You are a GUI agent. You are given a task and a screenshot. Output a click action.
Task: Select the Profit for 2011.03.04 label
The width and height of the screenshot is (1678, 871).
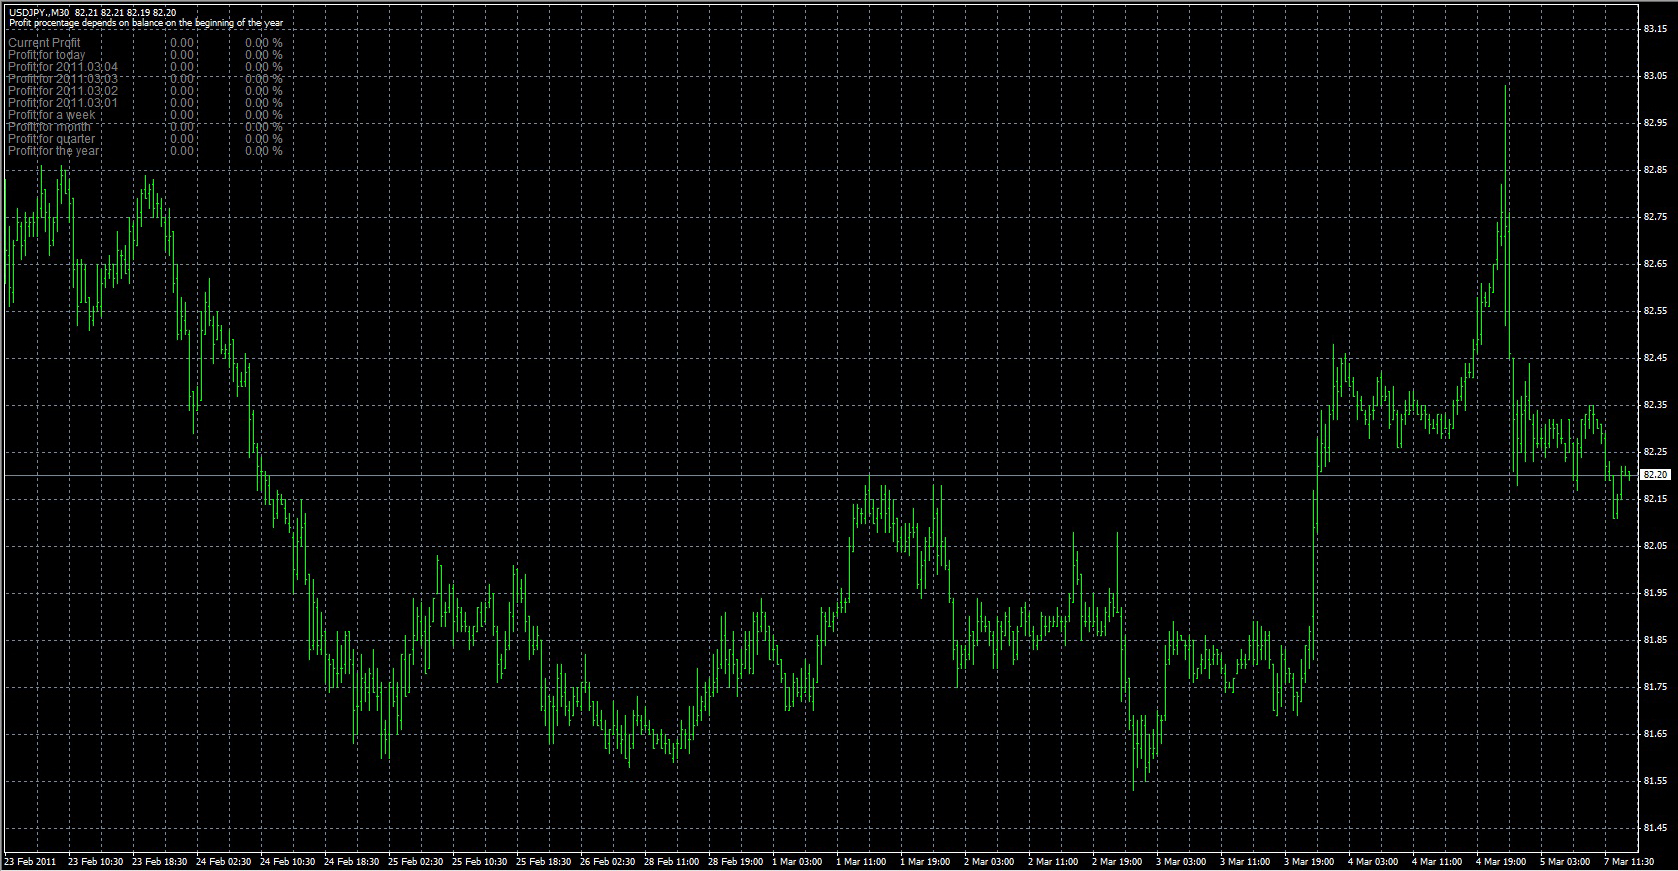tap(62, 67)
